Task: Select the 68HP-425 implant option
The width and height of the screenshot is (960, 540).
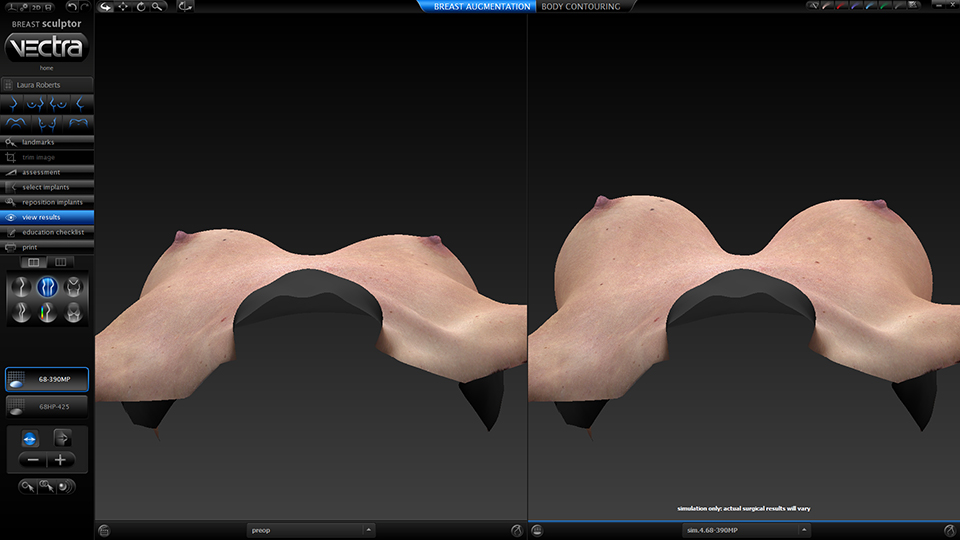Action: coord(47,406)
